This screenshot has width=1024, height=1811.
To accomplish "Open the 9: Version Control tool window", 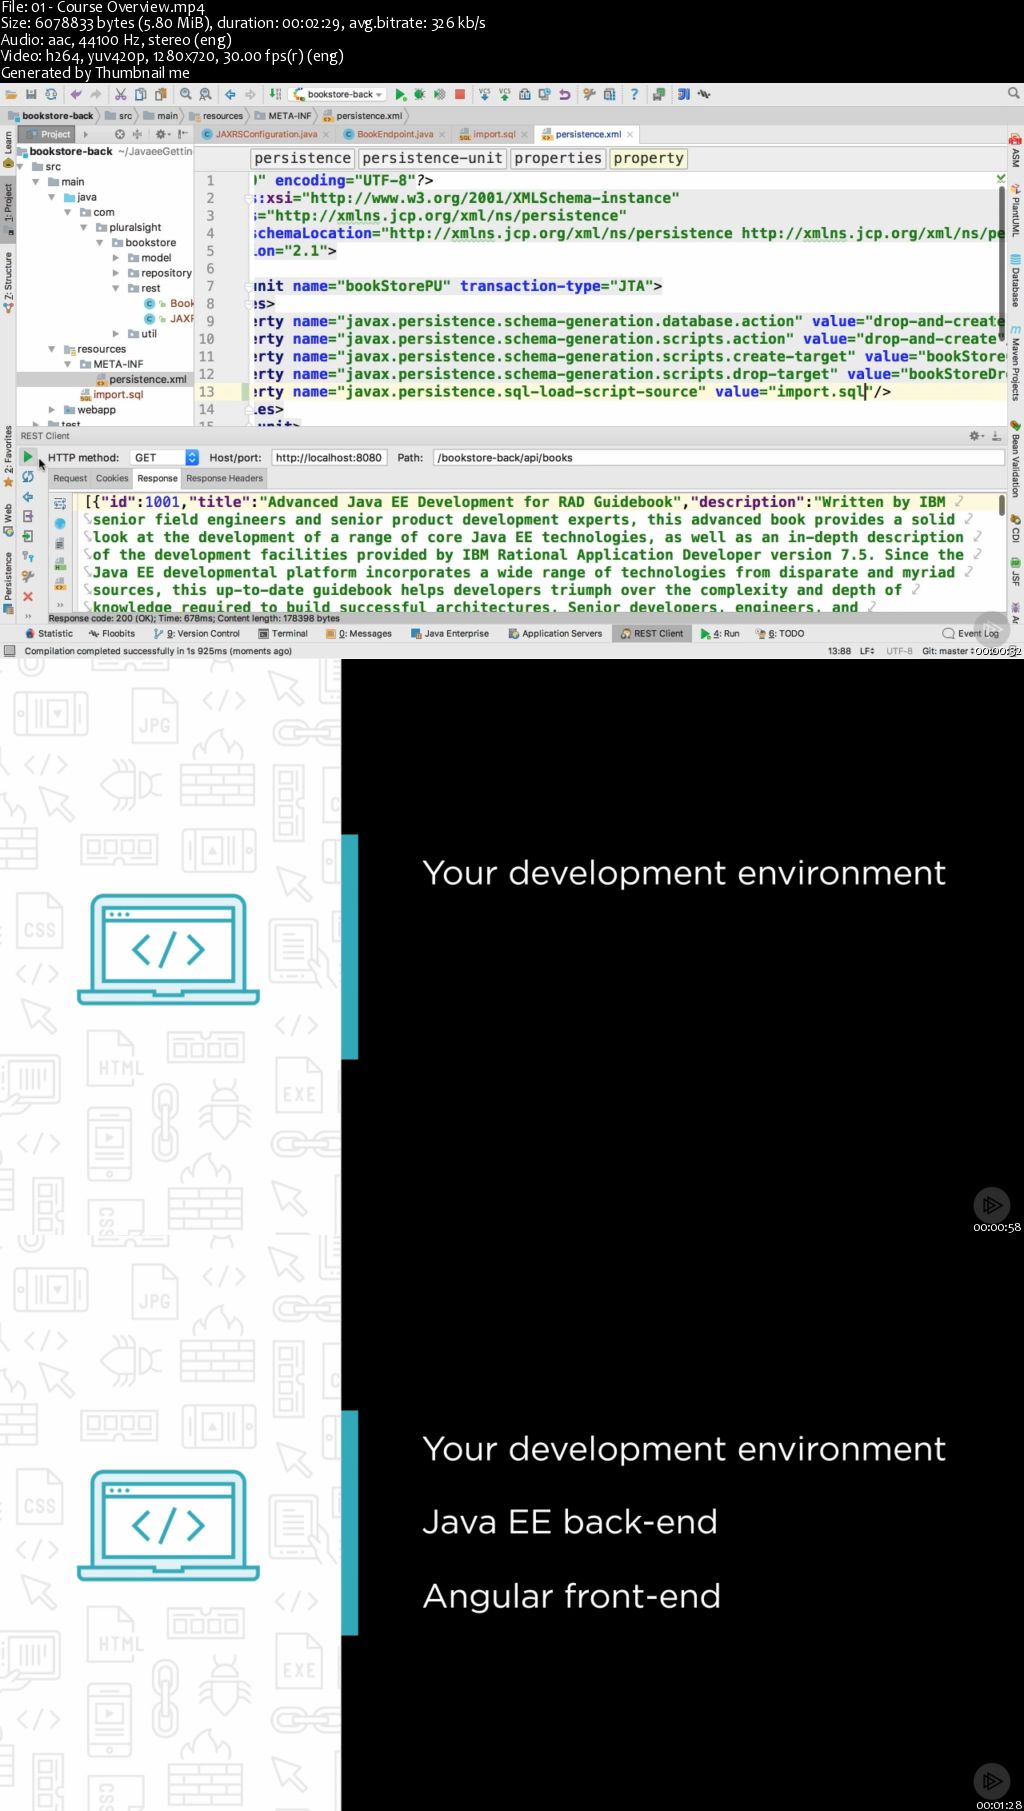I will coord(197,633).
